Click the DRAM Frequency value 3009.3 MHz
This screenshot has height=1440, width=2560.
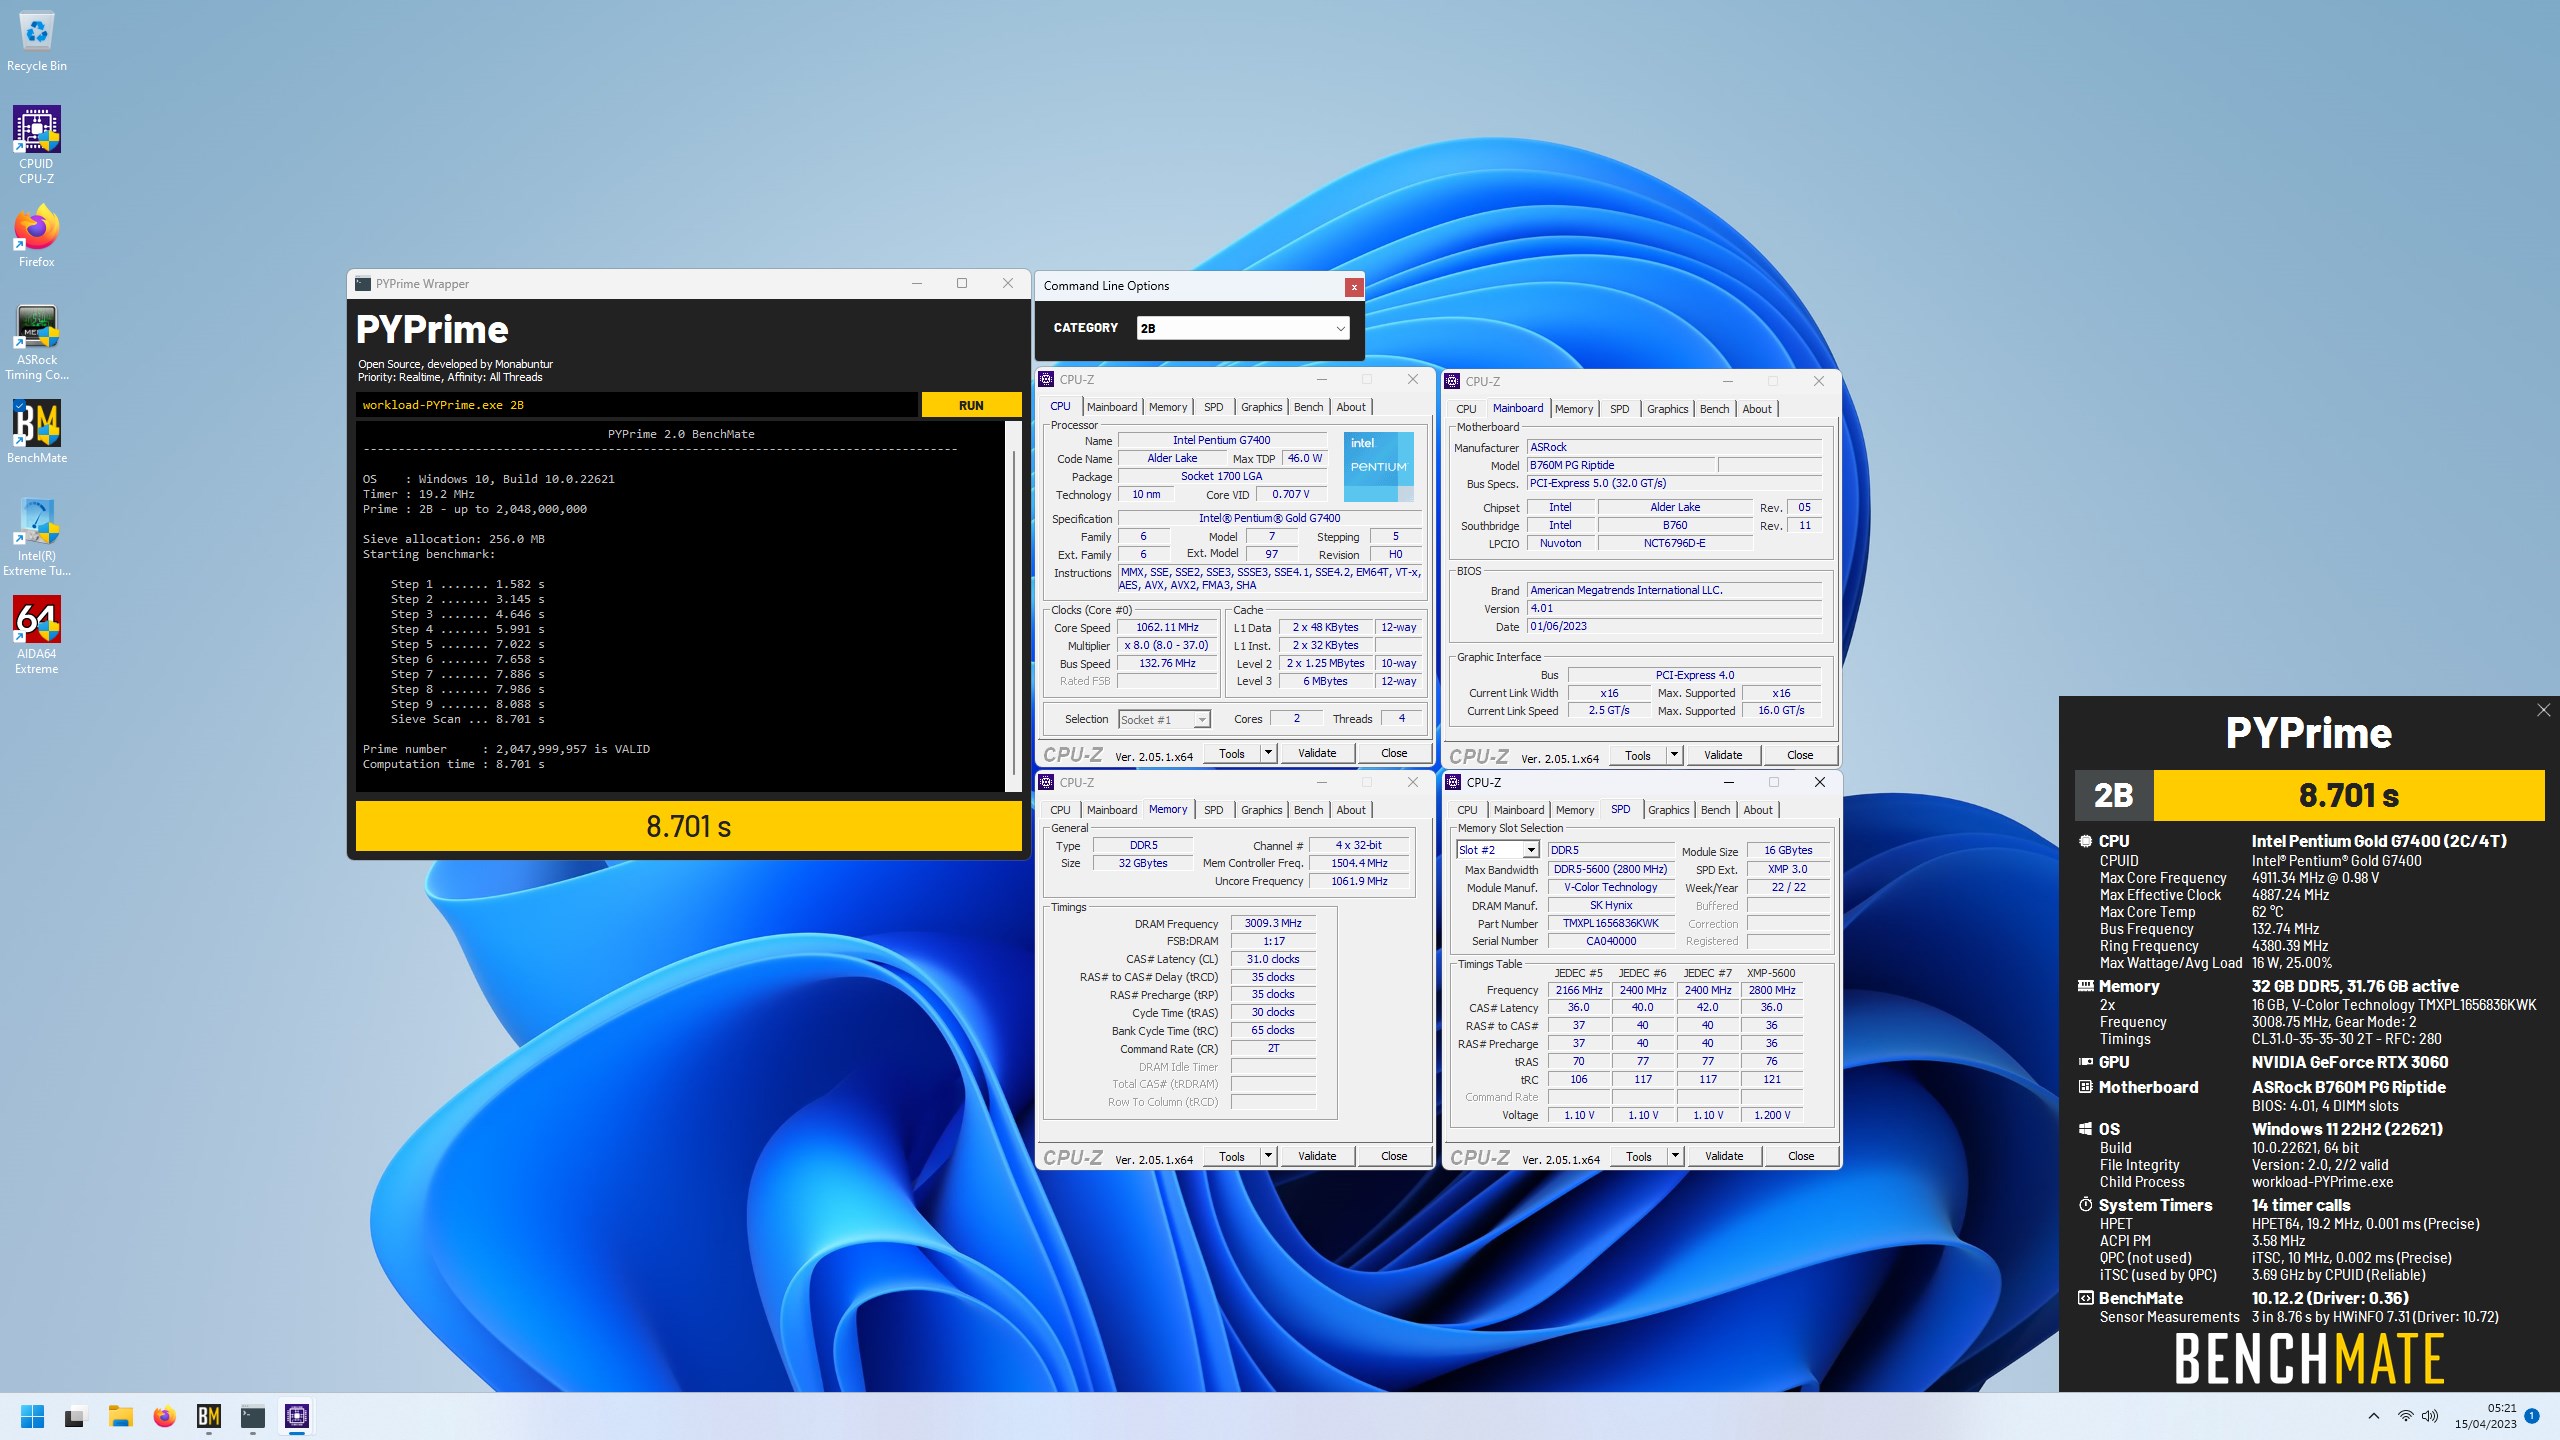pos(1273,924)
